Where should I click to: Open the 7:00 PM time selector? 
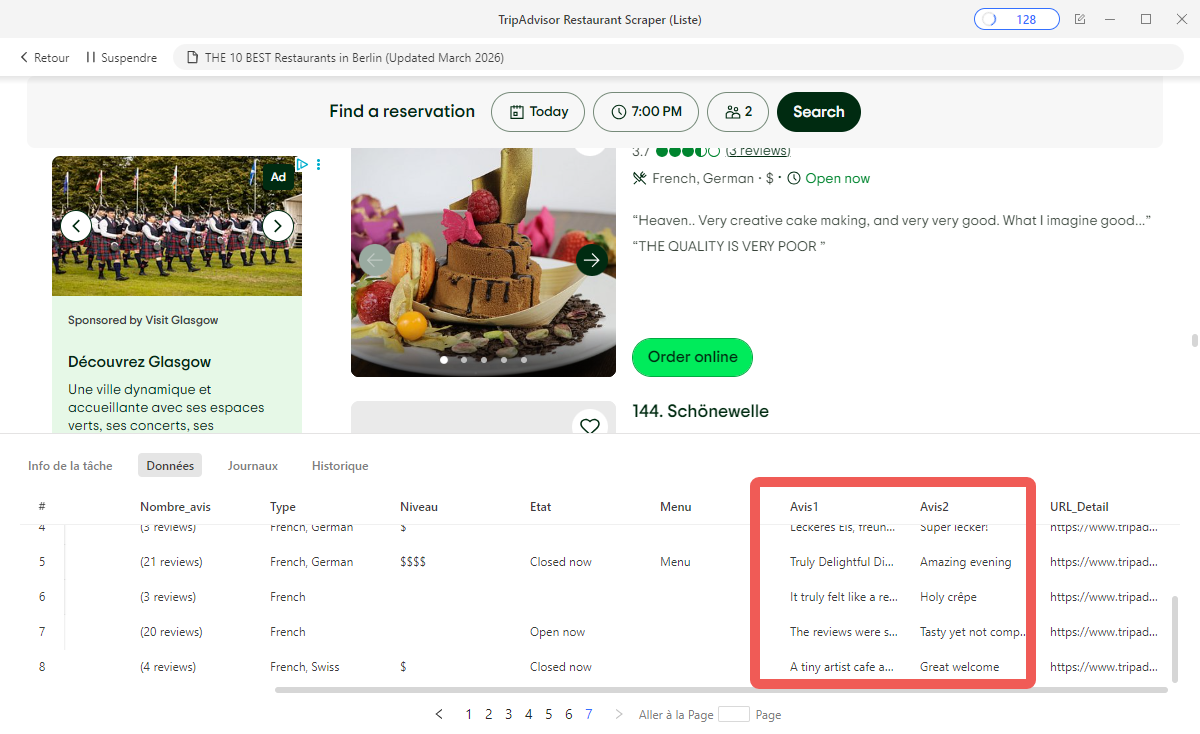click(645, 112)
